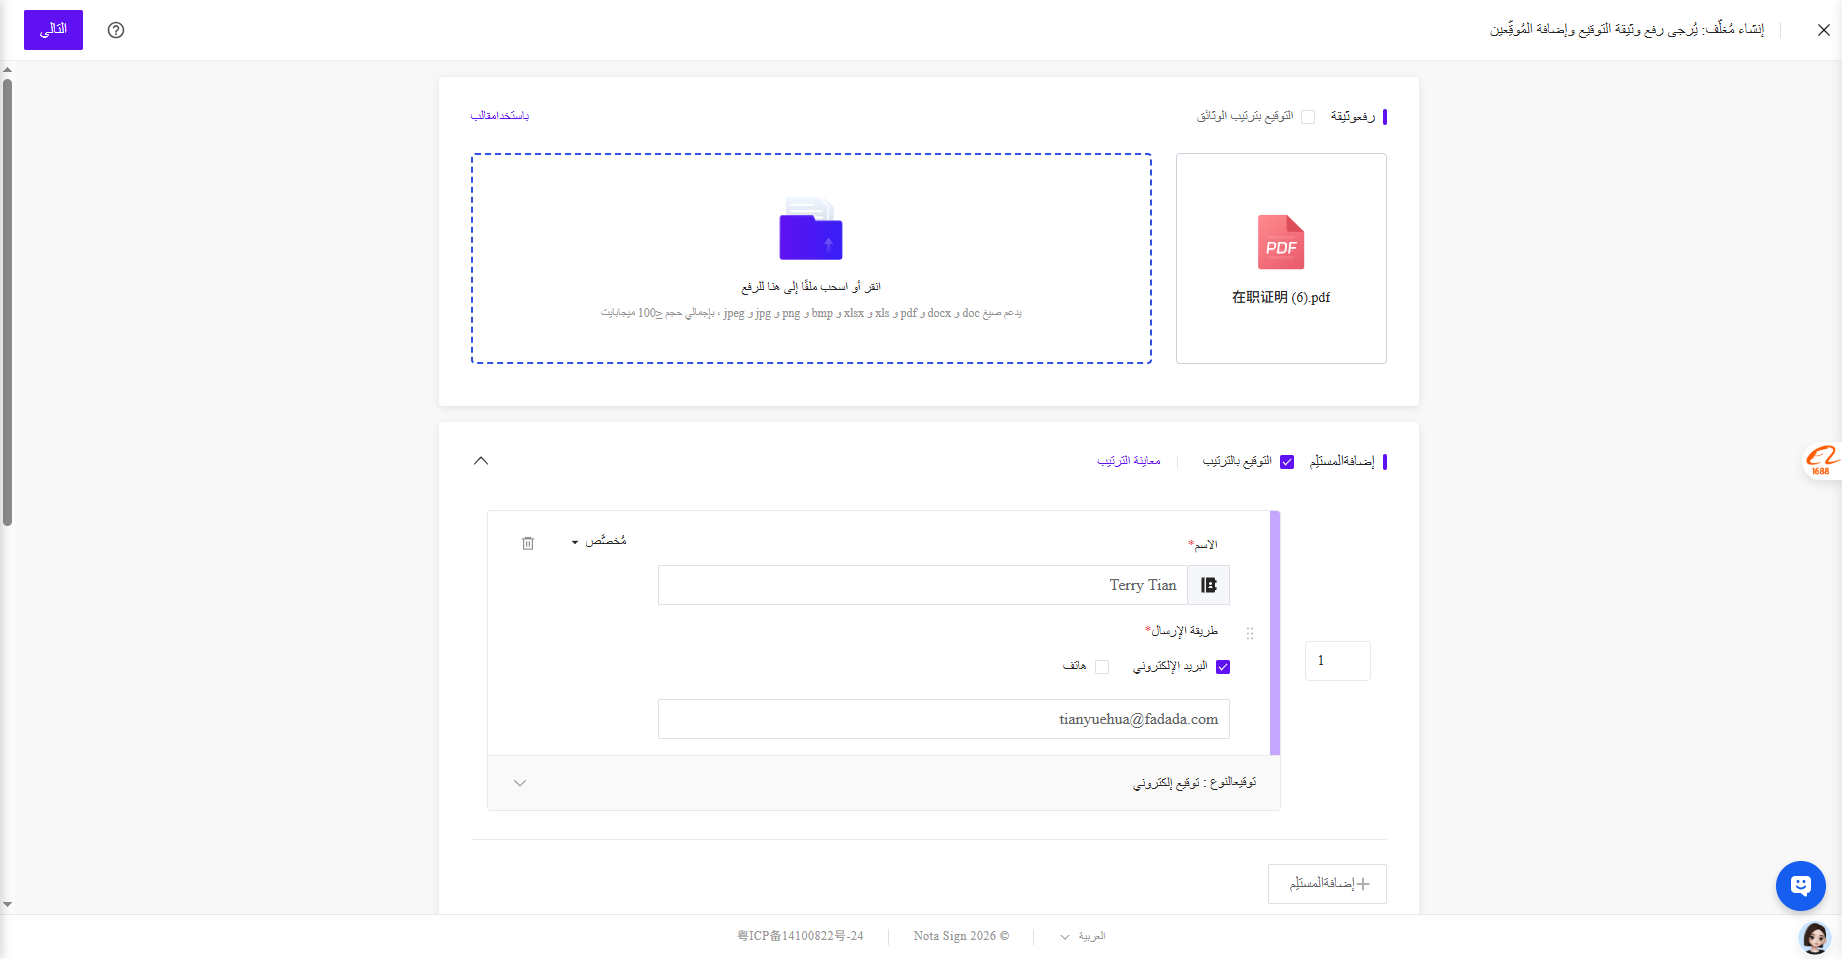The image size is (1842, 959).
Task: Click the purple التالي next button
Action: click(x=53, y=30)
